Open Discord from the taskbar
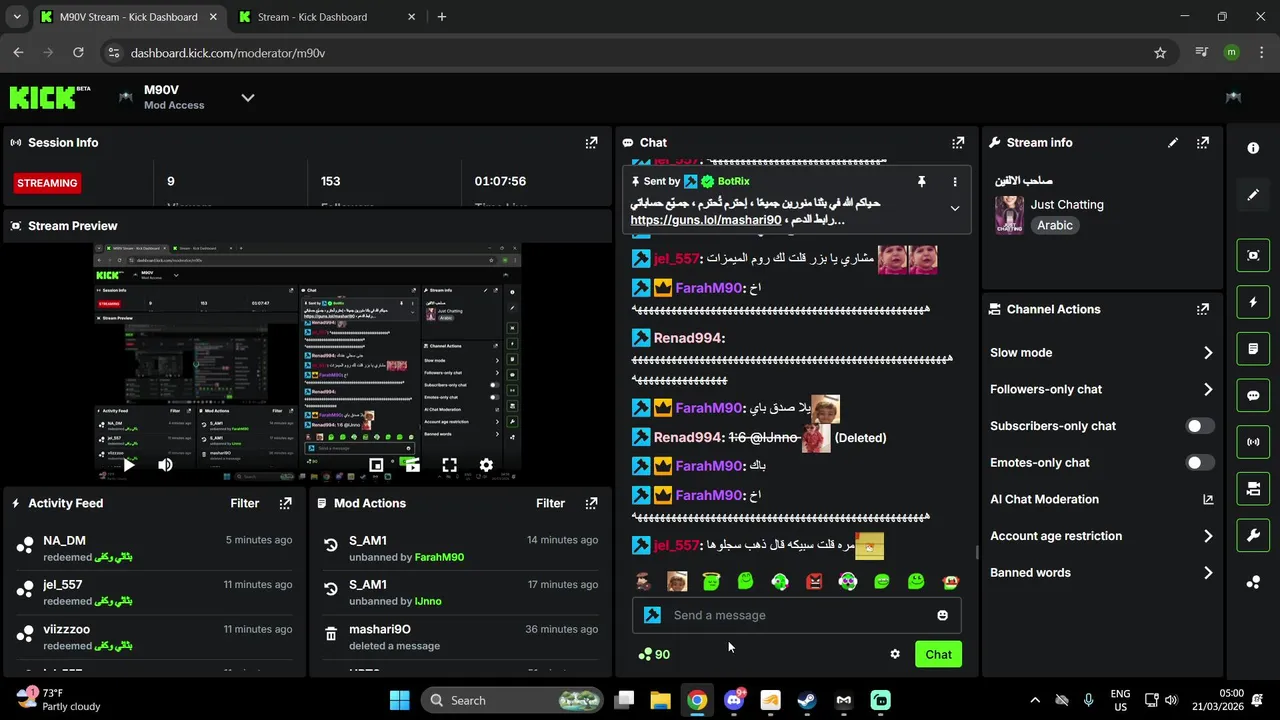The height and width of the screenshot is (720, 1280). (734, 700)
